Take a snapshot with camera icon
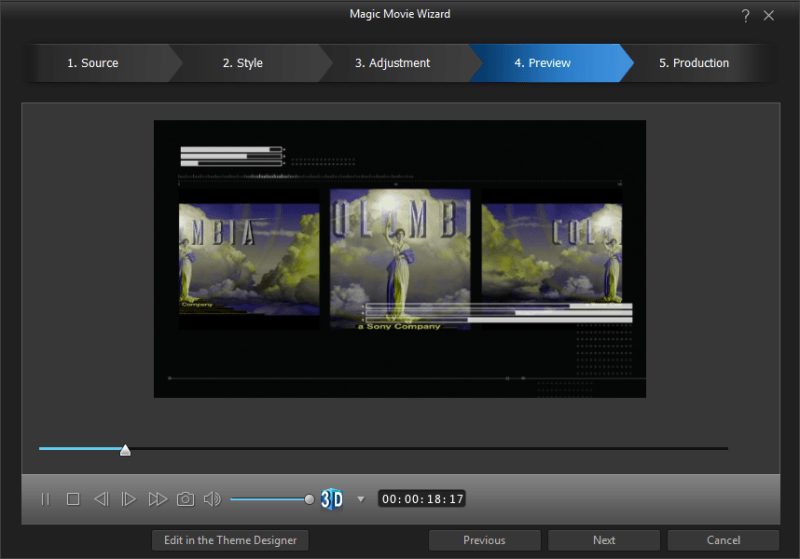800x559 pixels. click(x=185, y=499)
